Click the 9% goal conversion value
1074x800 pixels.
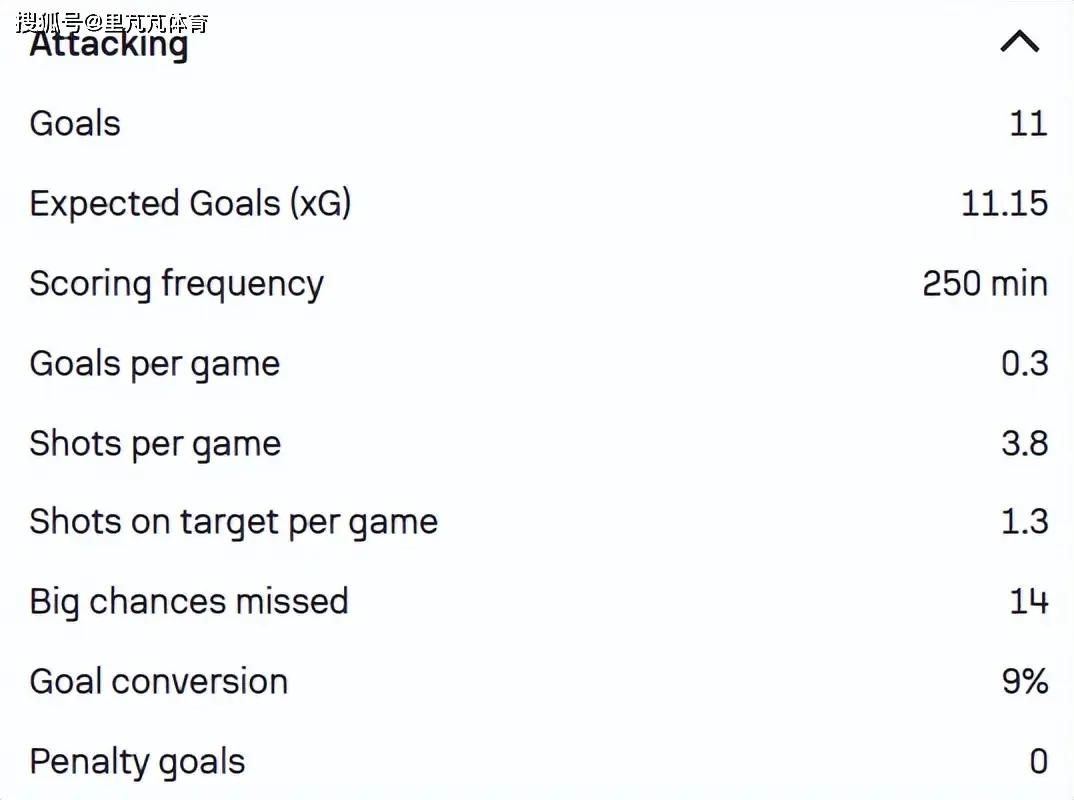pos(1025,682)
